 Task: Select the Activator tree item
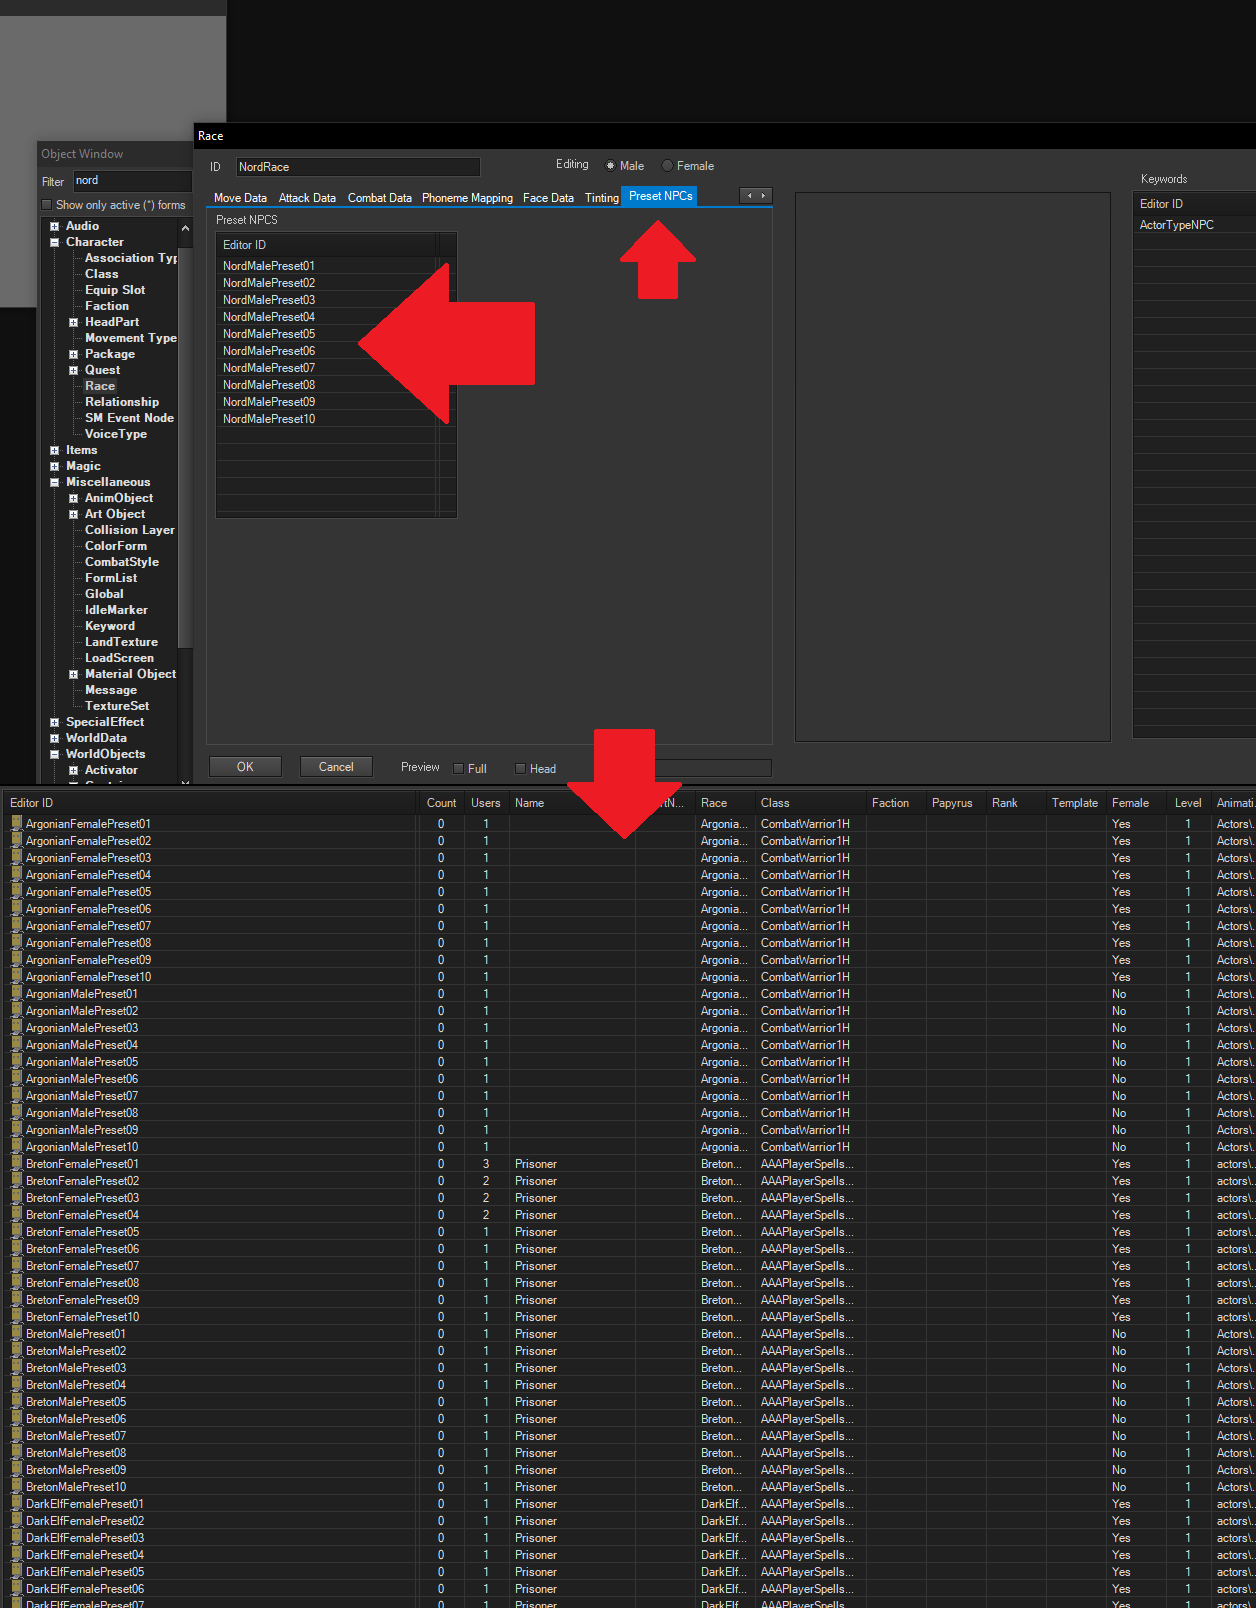tap(111, 770)
